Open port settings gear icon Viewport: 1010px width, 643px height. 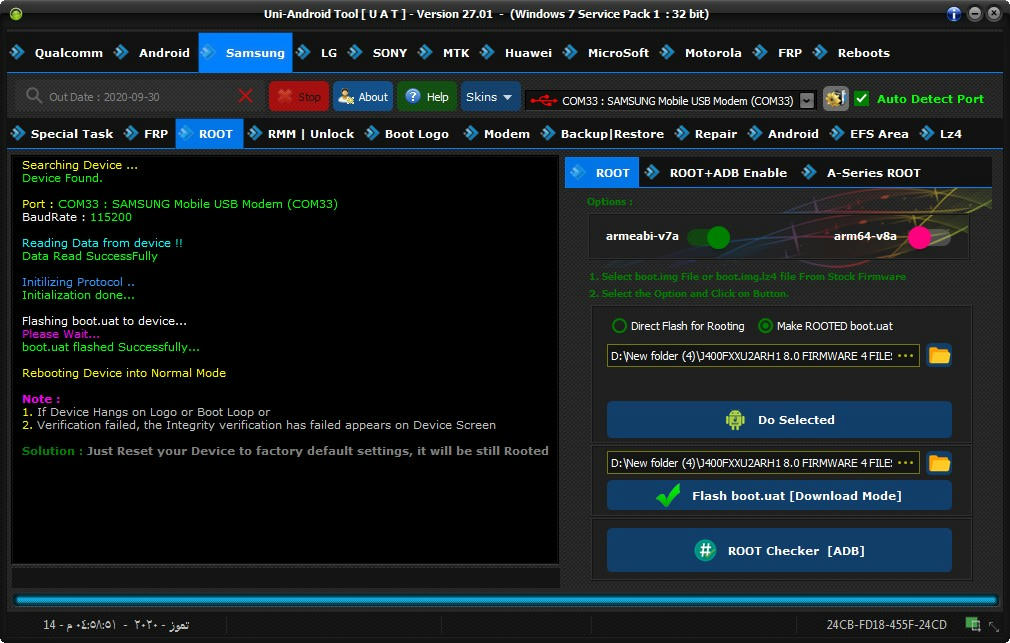[x=835, y=99]
